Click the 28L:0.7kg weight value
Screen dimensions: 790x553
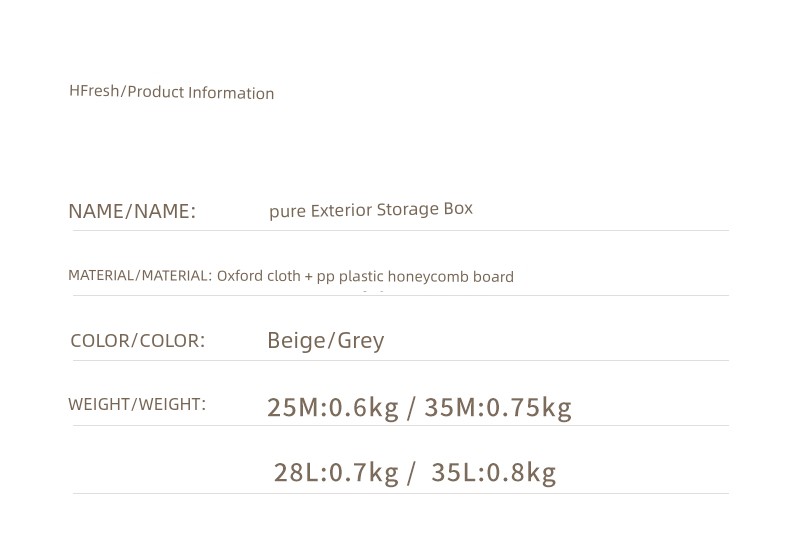(x=336, y=472)
